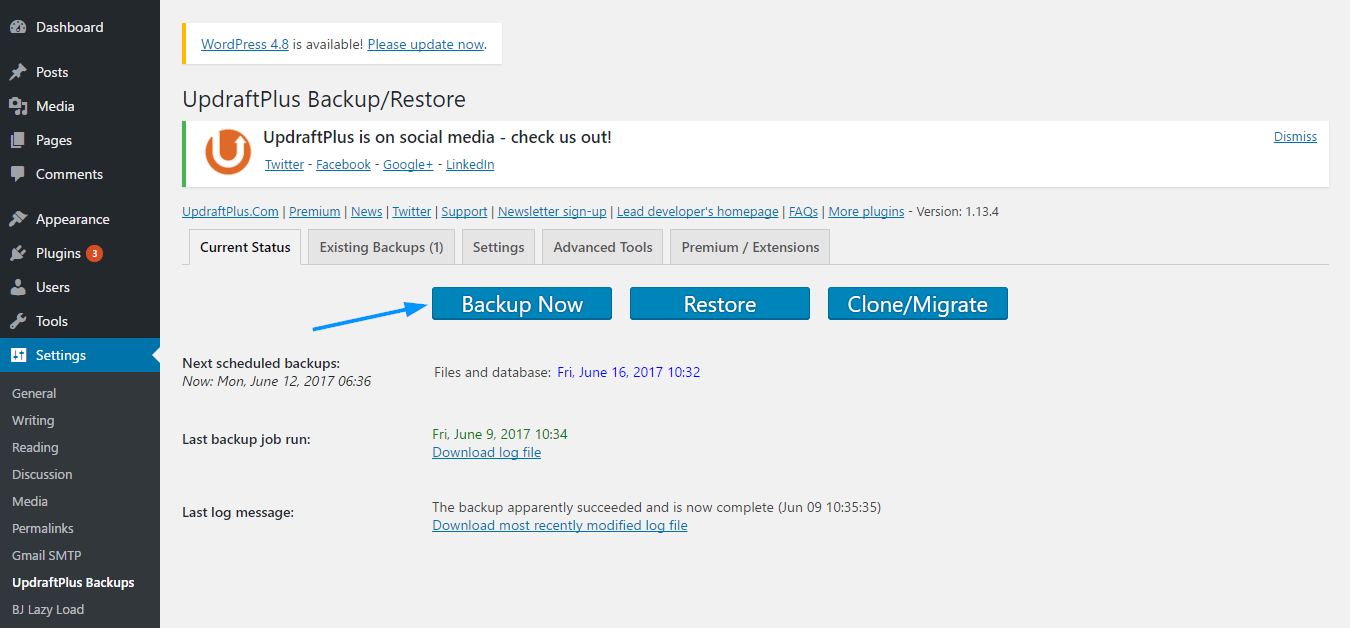Download most recently modified log file
This screenshot has width=1350, height=628.
560,525
